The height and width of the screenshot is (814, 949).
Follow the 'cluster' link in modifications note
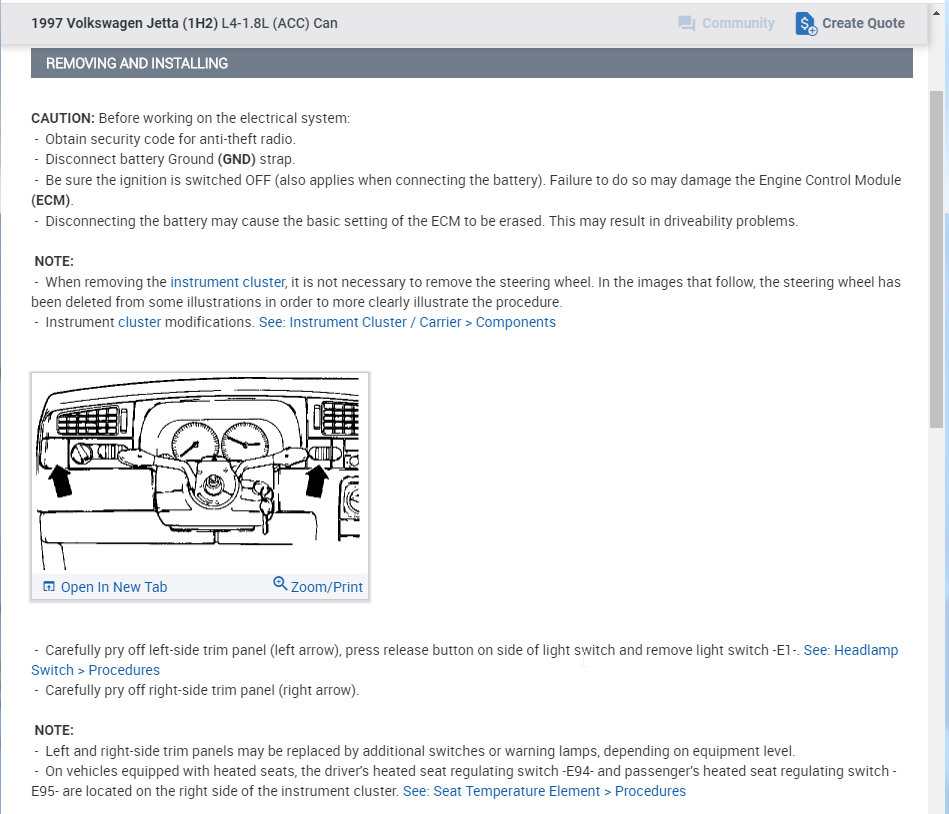140,322
